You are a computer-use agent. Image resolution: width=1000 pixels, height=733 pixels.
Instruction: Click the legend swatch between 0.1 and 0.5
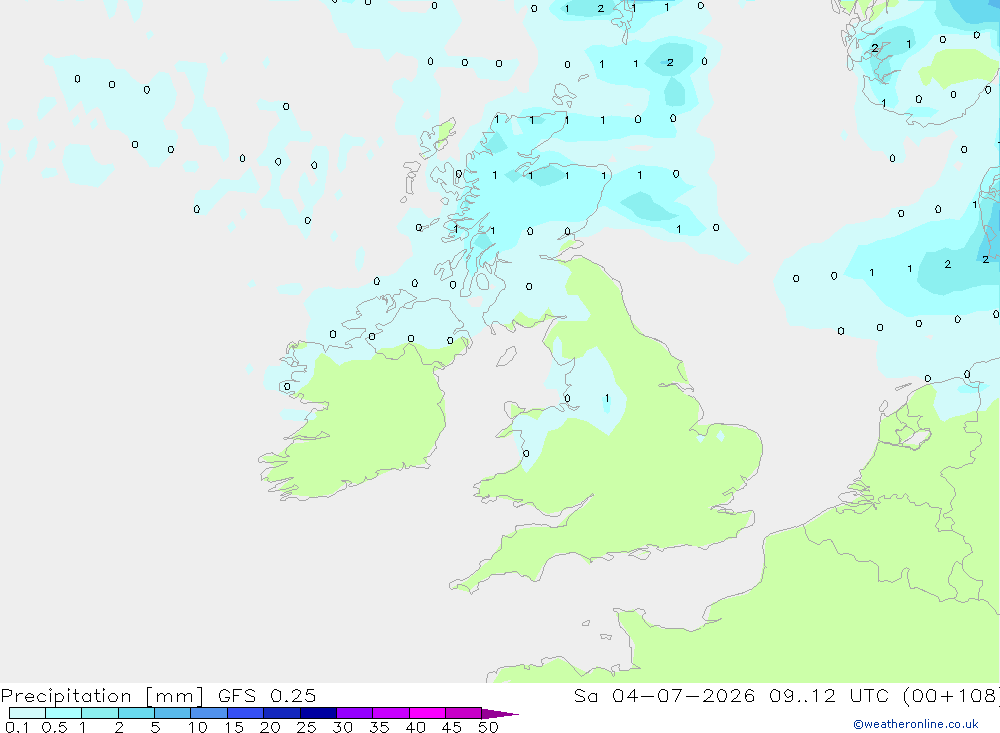27,713
